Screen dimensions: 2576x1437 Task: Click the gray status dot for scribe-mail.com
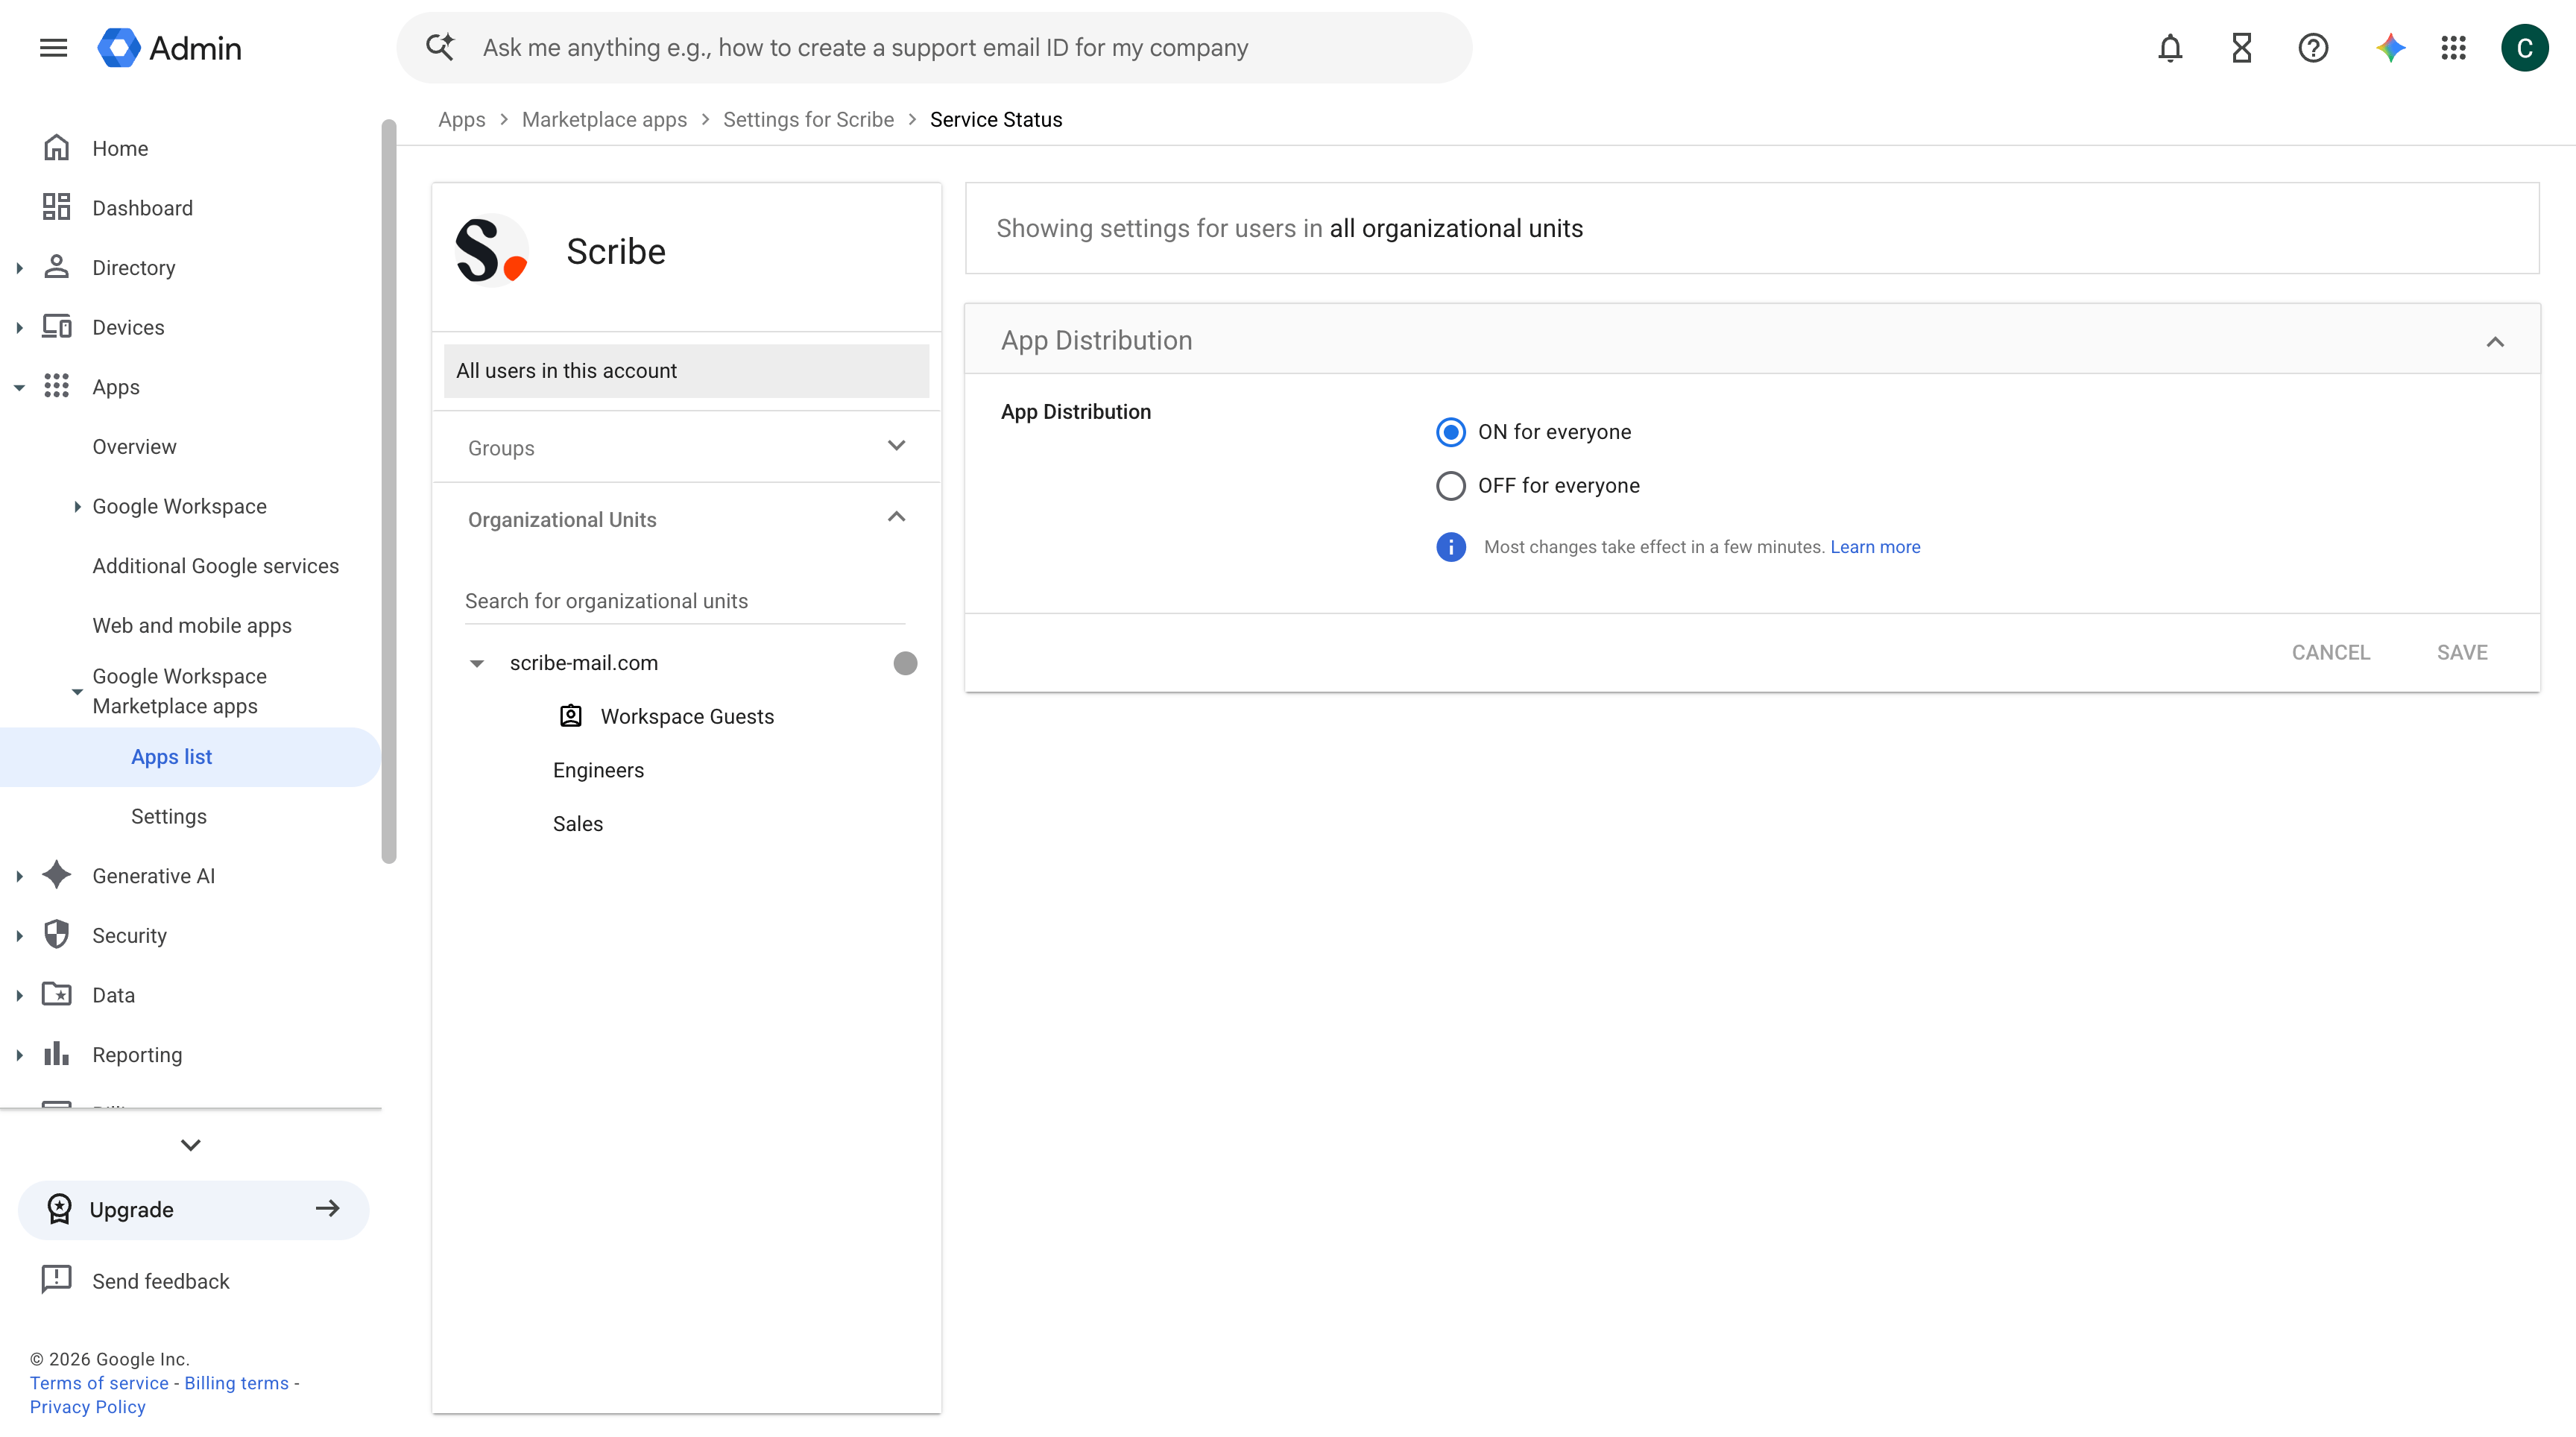coord(905,663)
